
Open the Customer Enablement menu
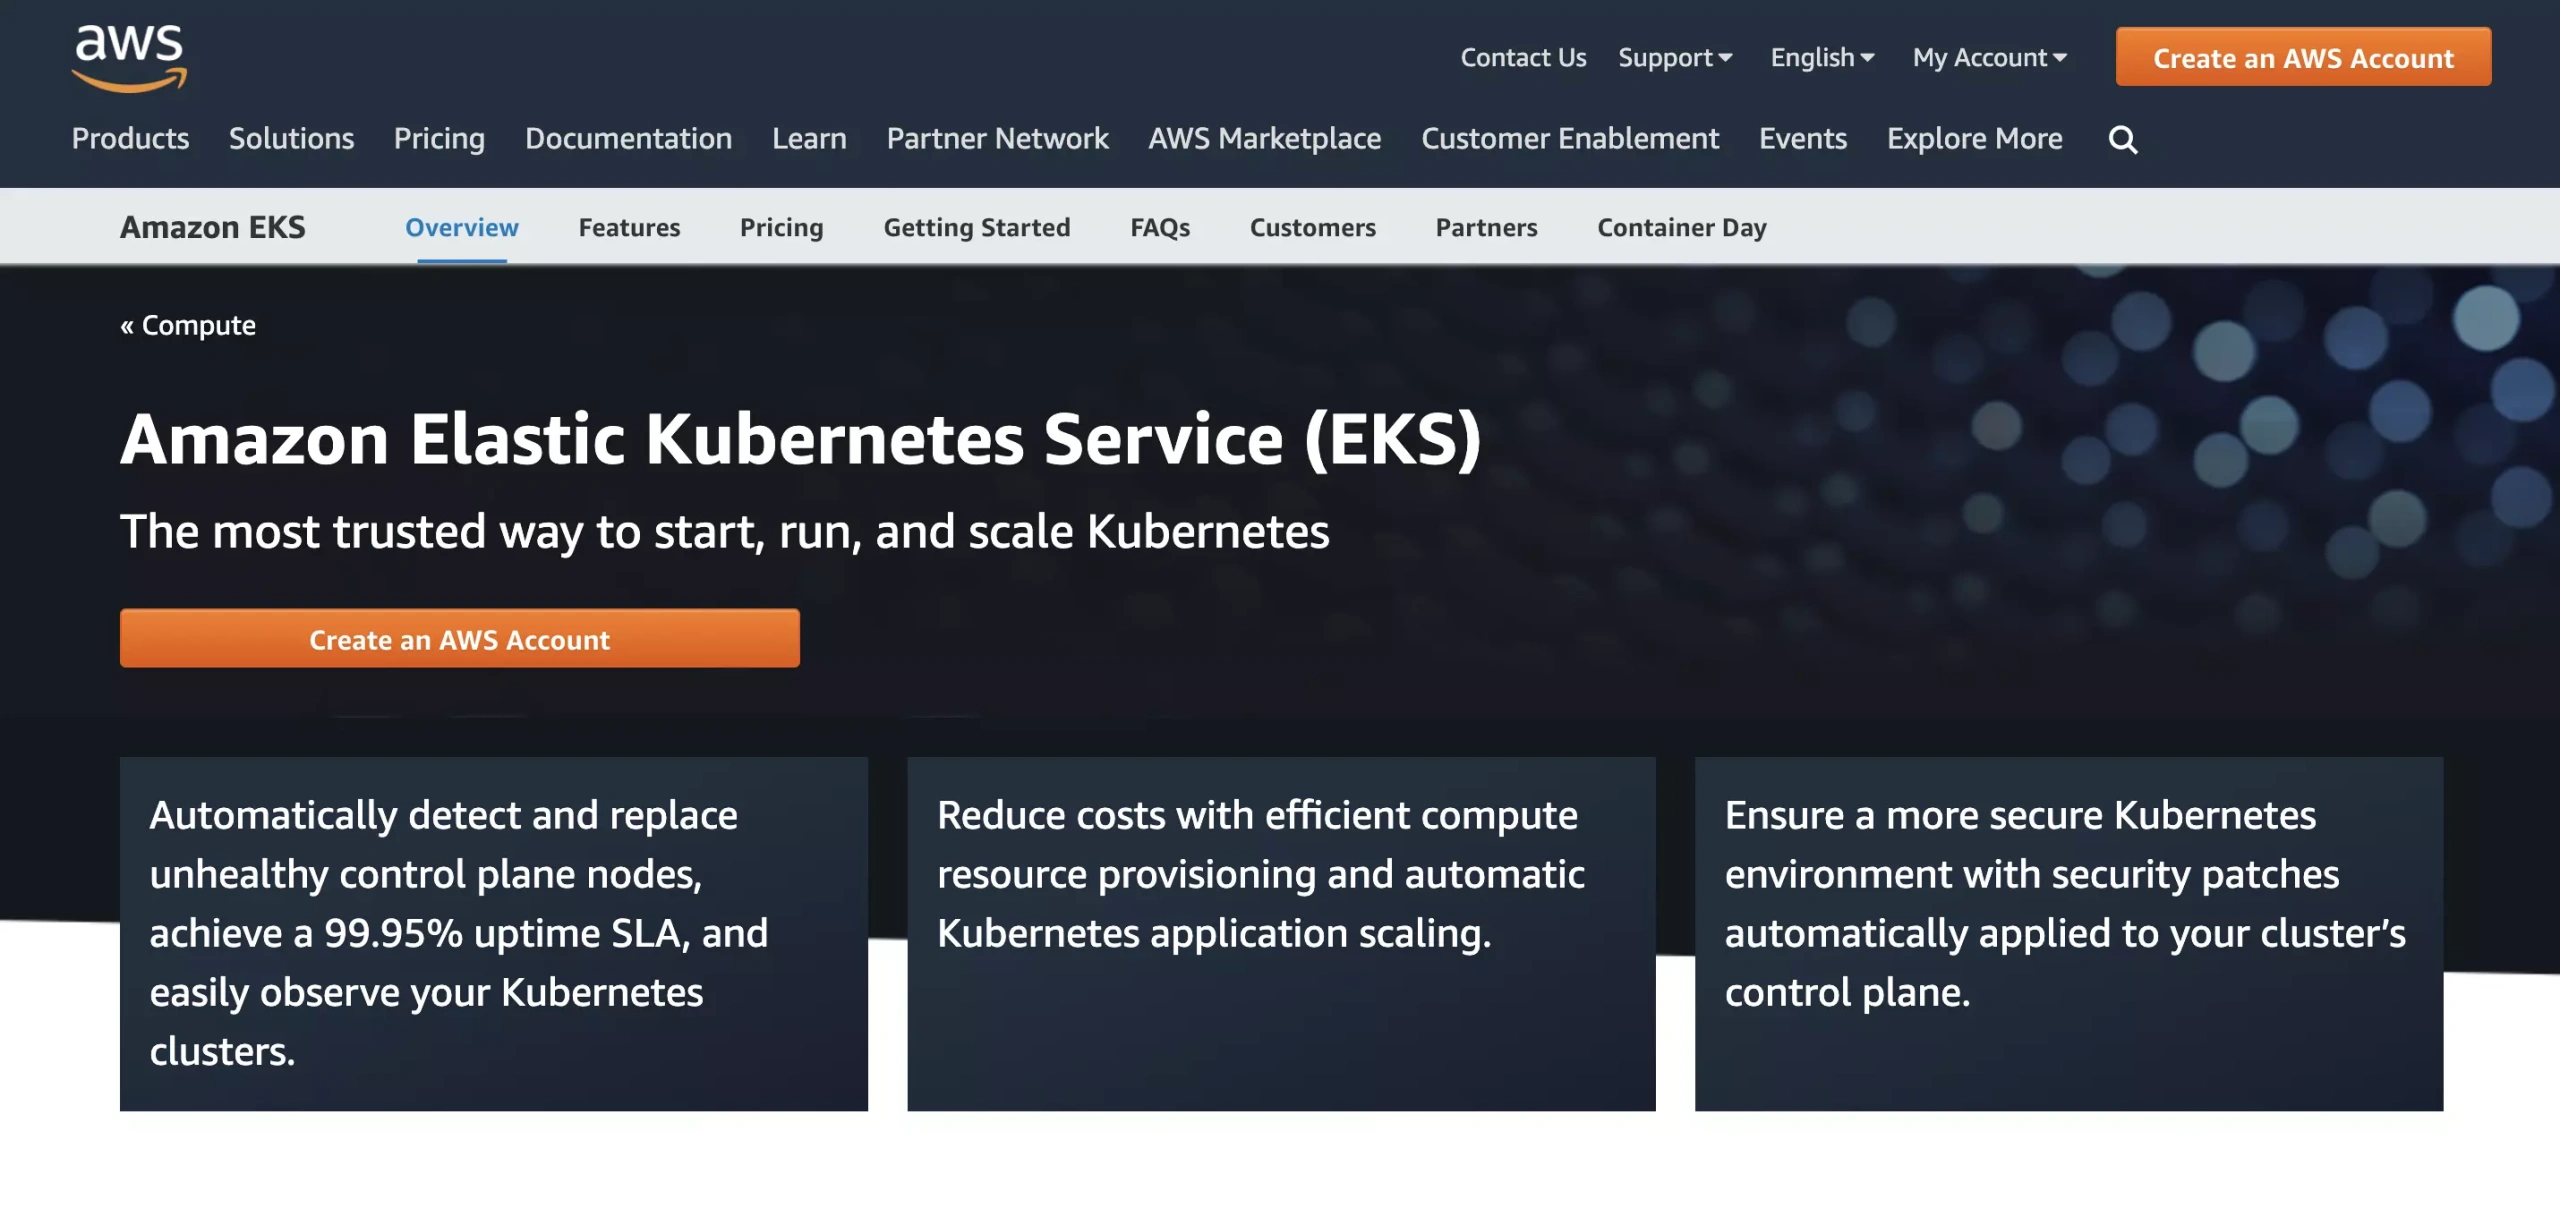click(1570, 138)
